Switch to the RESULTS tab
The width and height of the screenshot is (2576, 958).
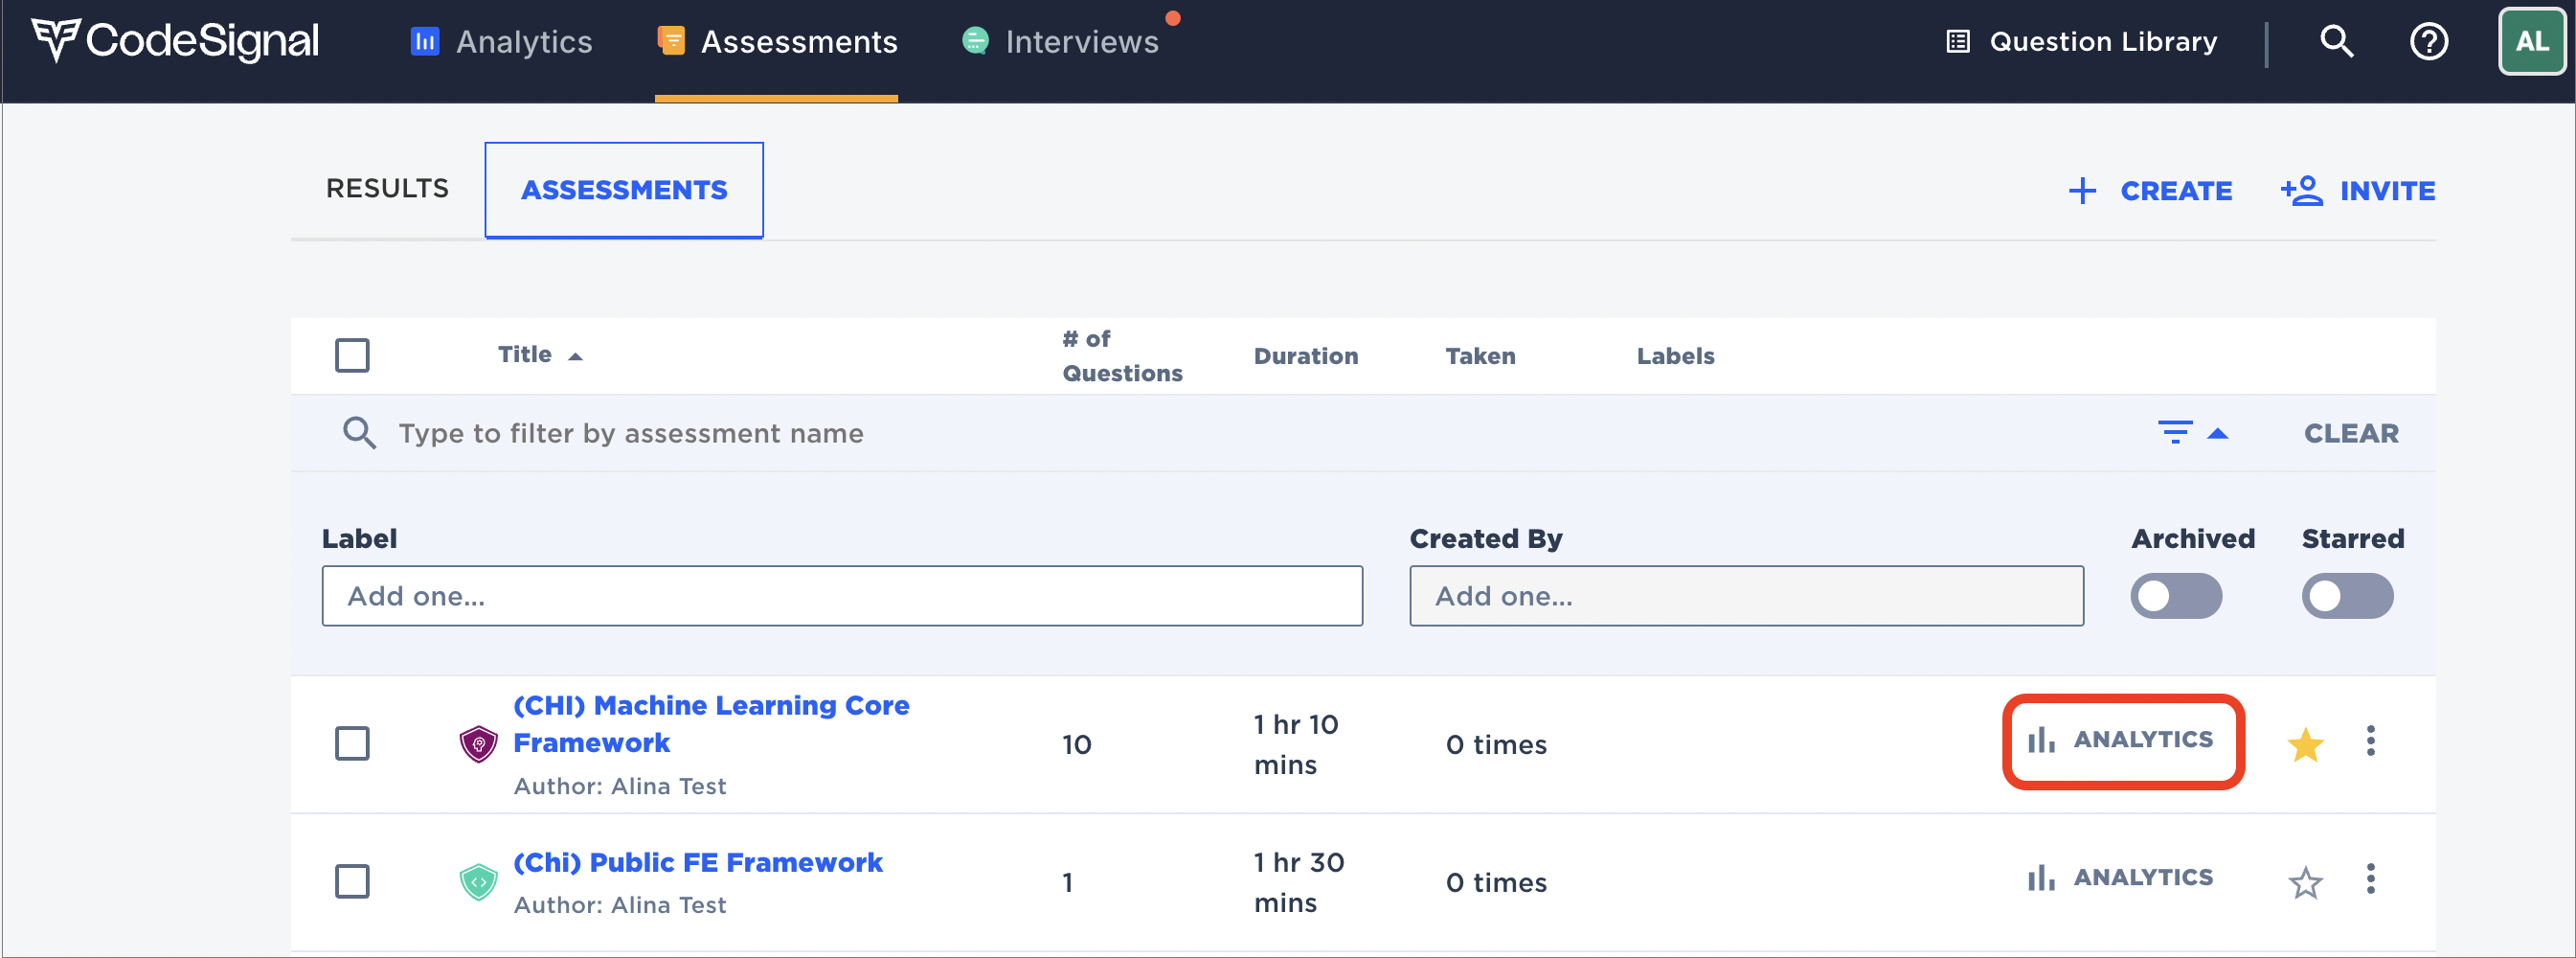tap(387, 189)
